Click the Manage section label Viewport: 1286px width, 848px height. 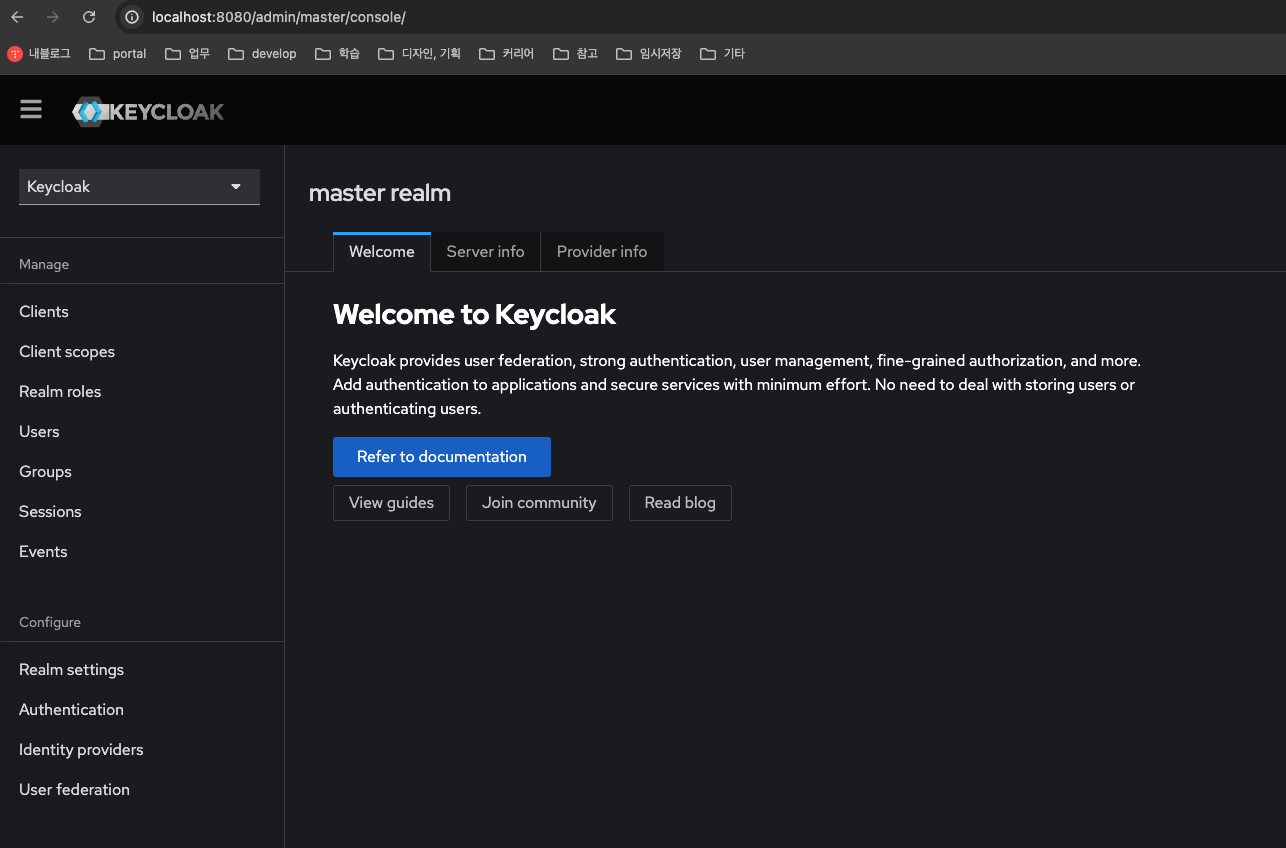pyautogui.click(x=44, y=265)
